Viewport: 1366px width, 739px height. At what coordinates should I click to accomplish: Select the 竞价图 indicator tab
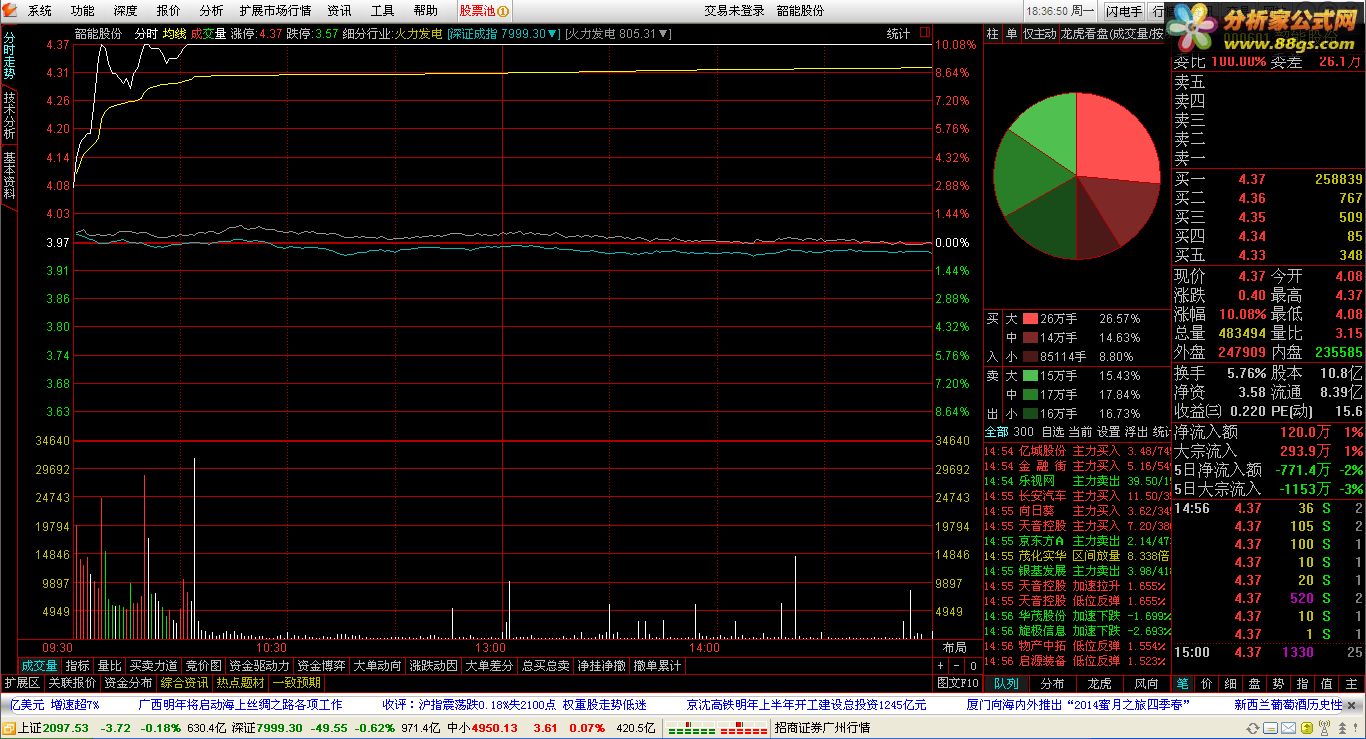coord(203,666)
